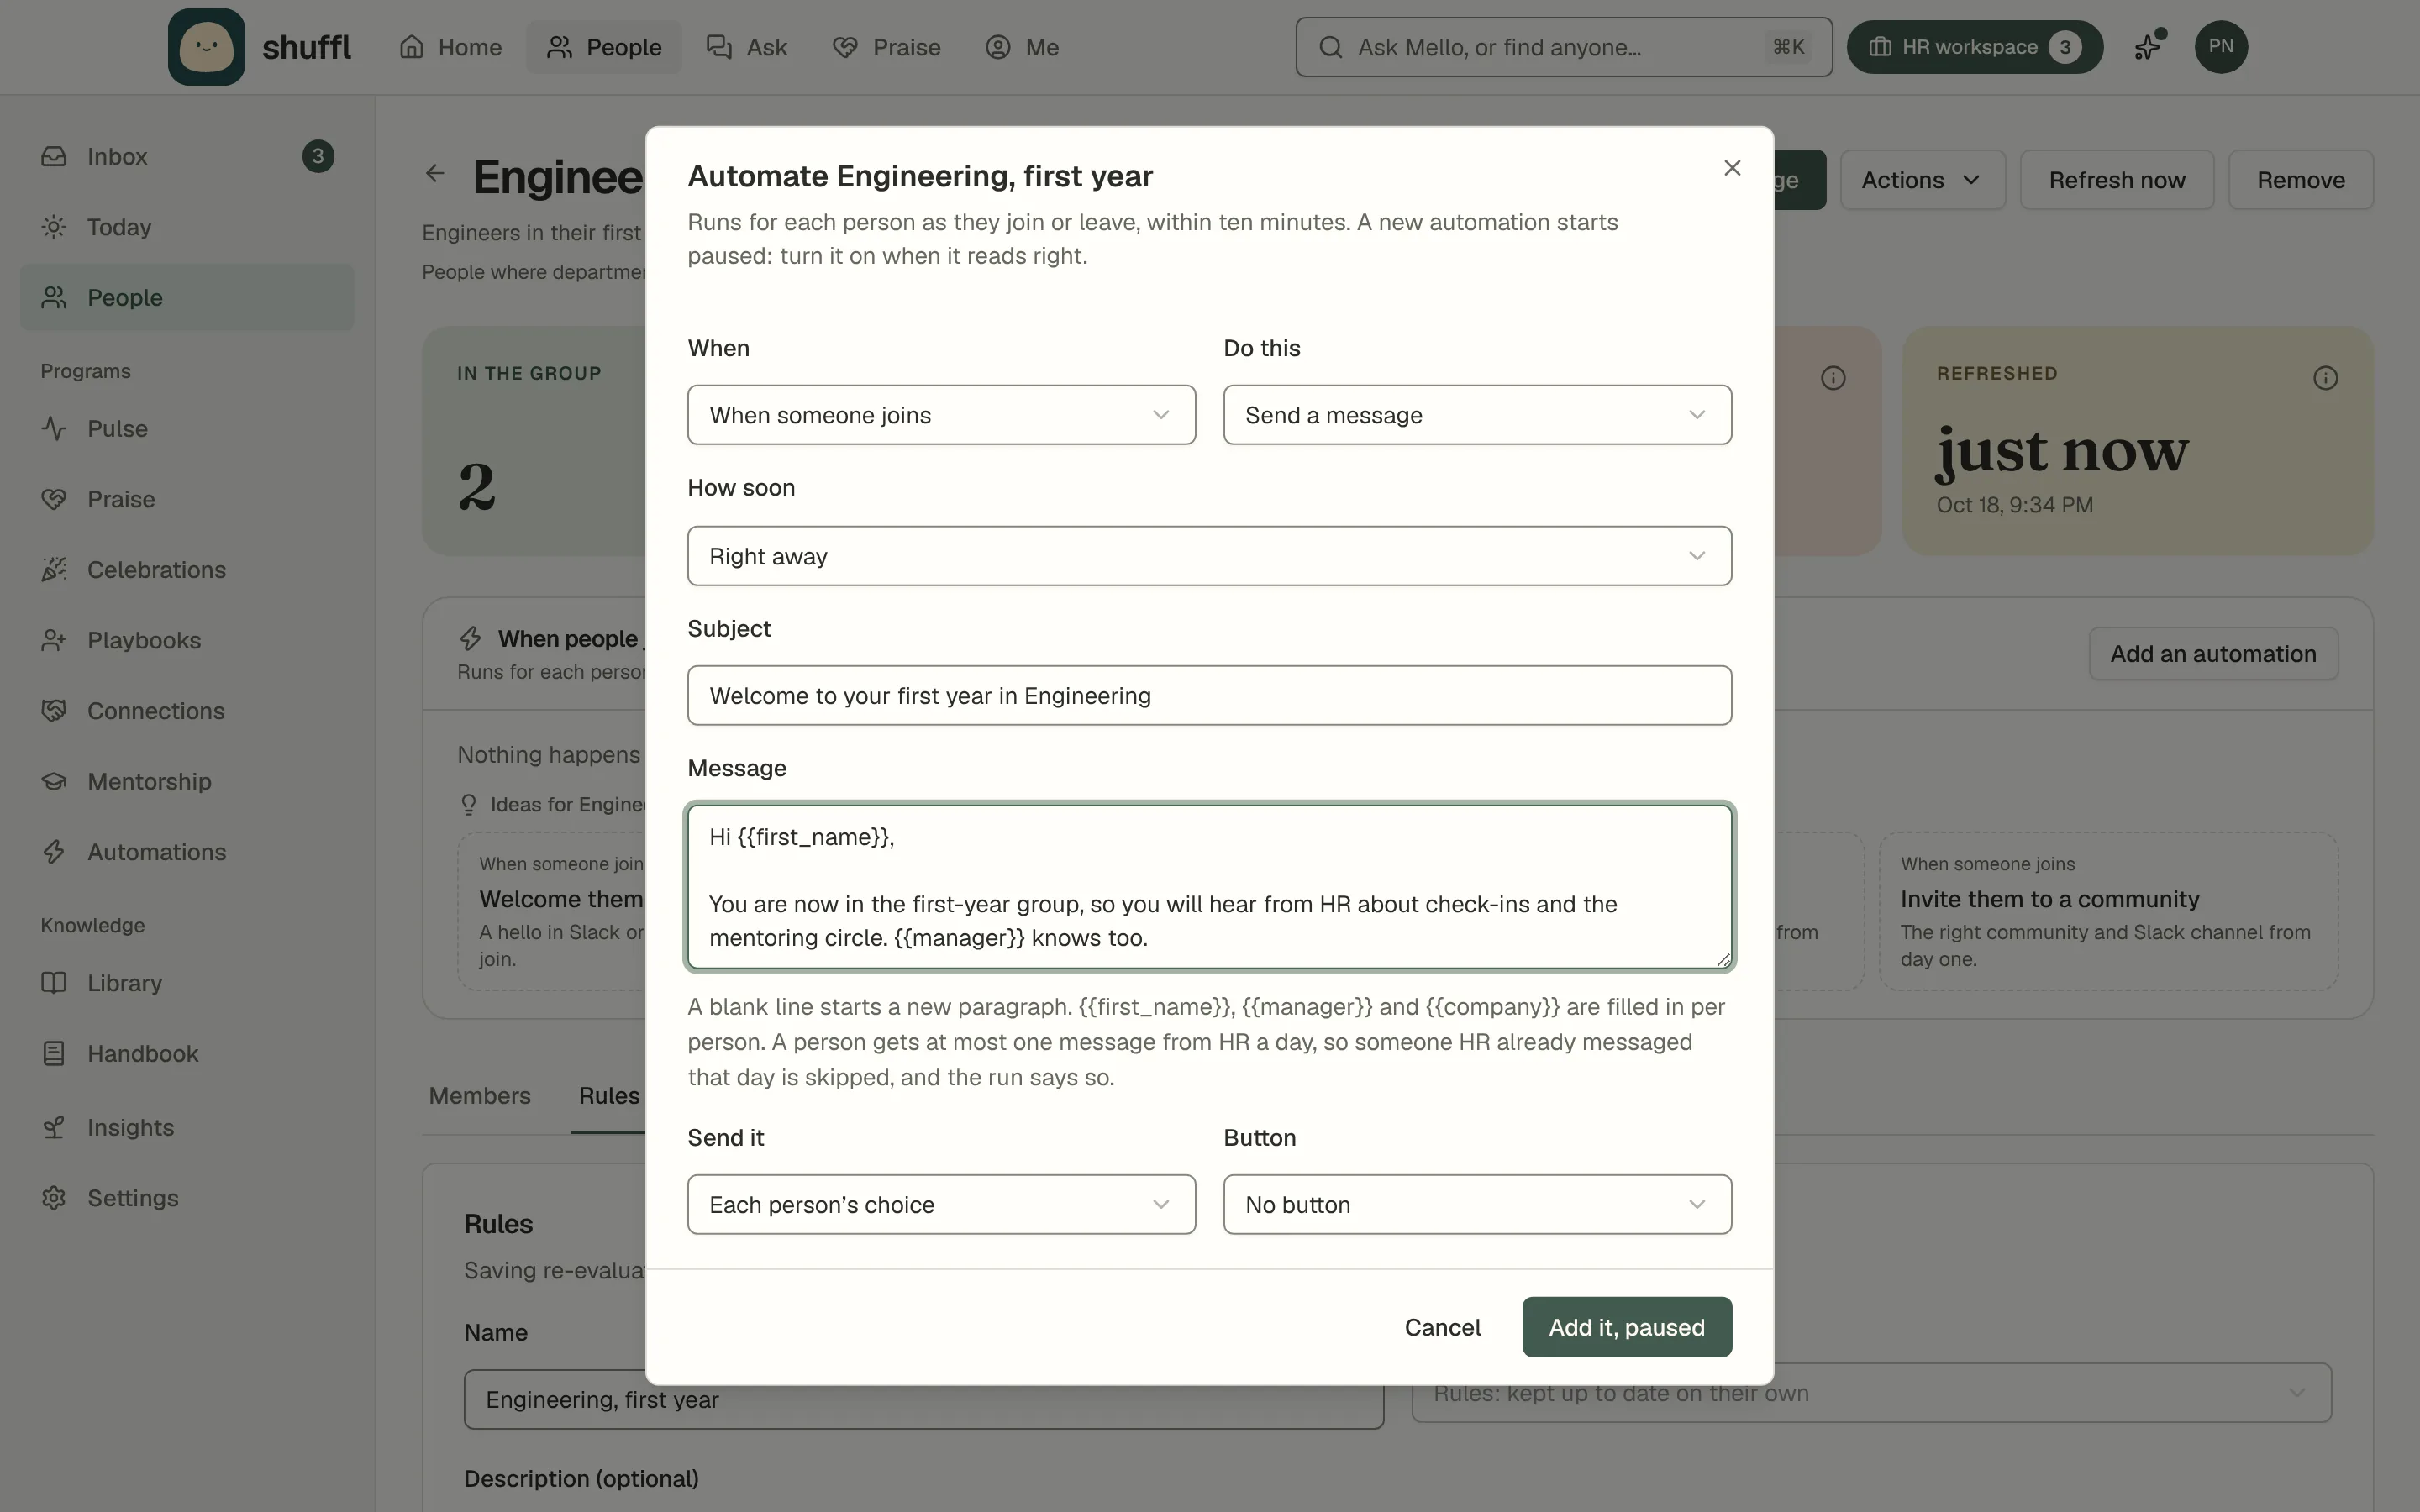Click the Remove button
The image size is (2420, 1512).
(x=2301, y=180)
